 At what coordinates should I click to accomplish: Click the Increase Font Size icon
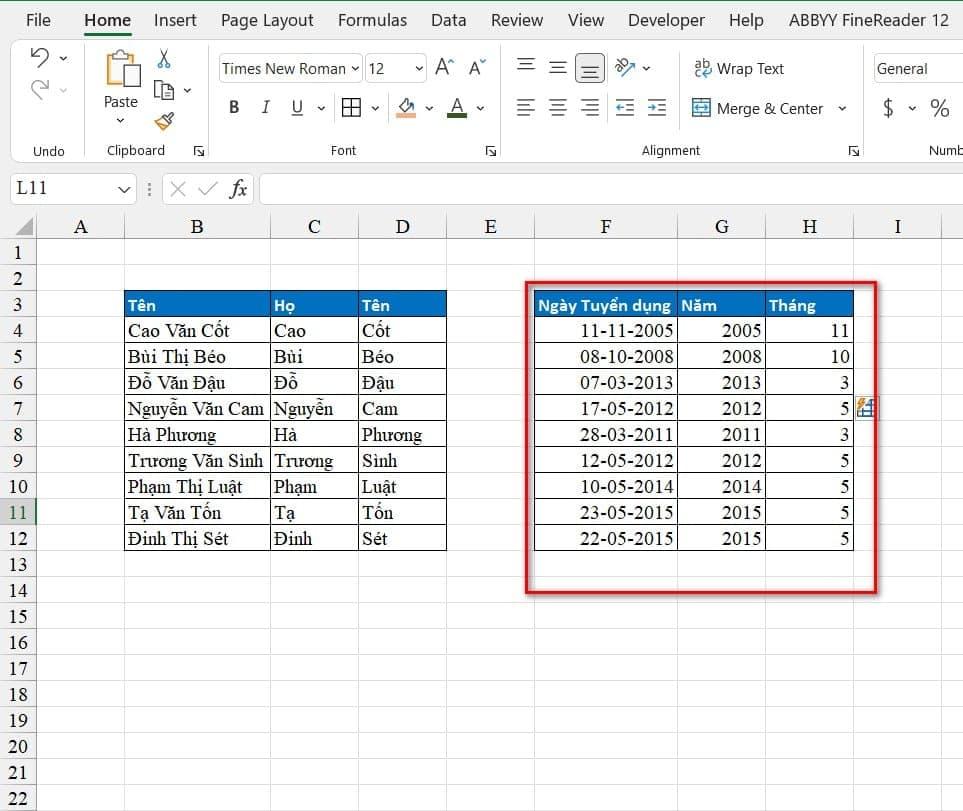(447, 68)
